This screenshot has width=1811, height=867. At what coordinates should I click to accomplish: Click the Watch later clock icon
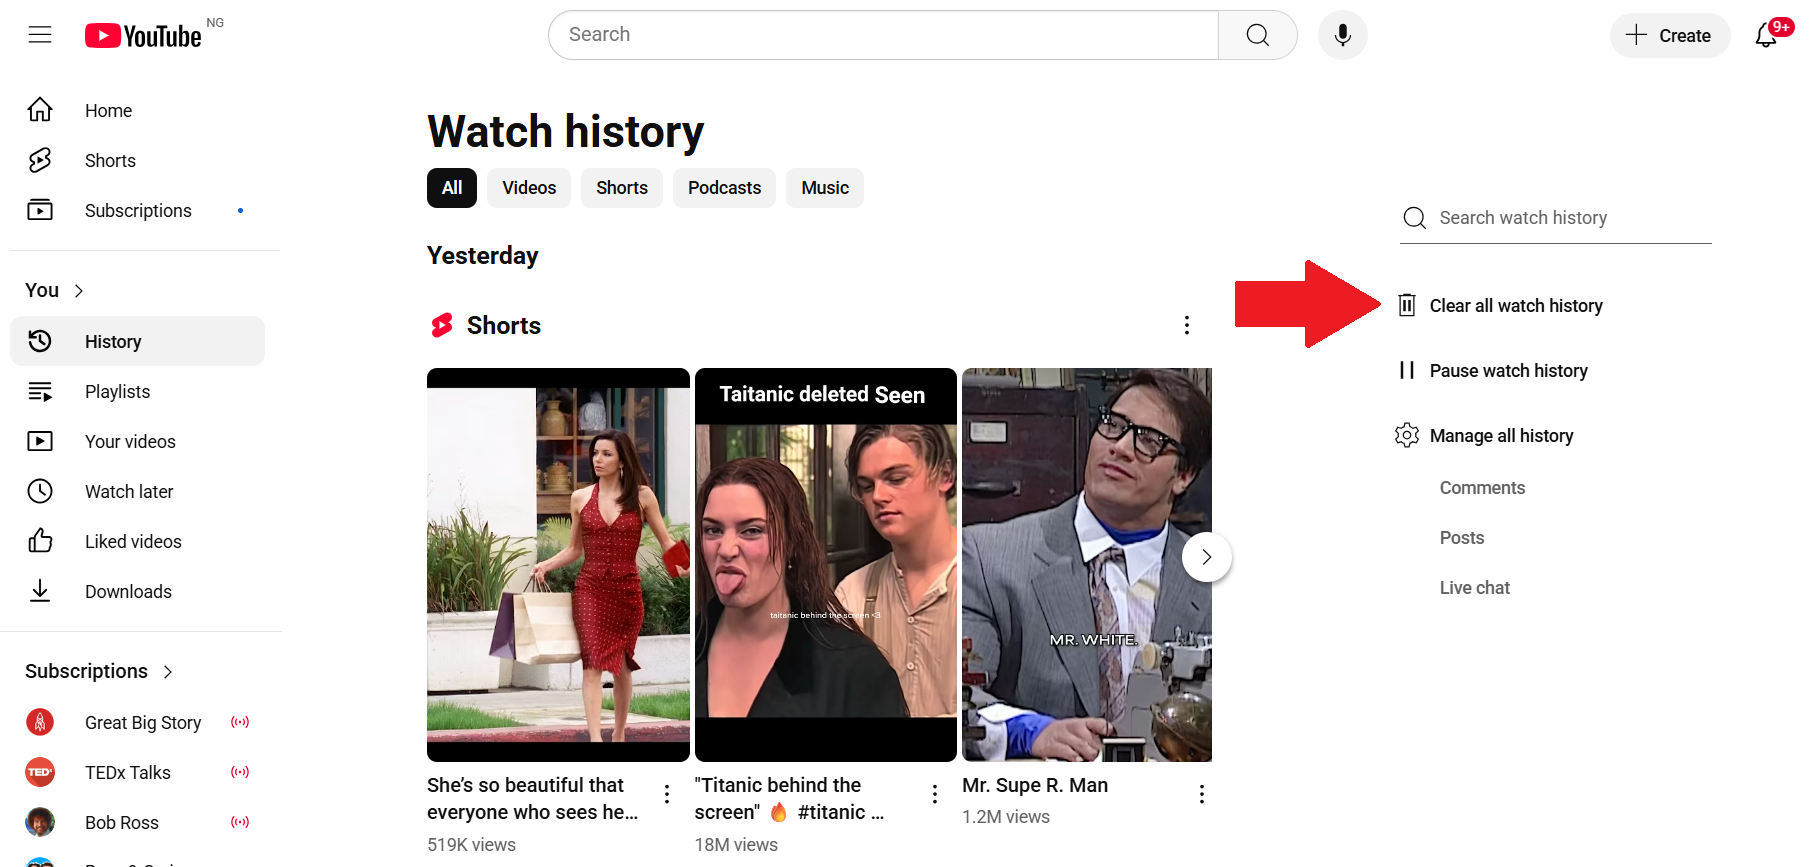pos(40,491)
